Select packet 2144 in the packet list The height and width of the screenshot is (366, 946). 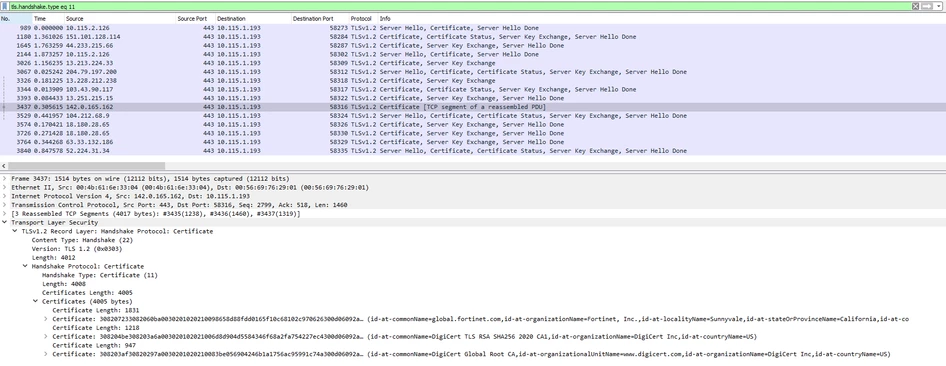click(x=472, y=54)
